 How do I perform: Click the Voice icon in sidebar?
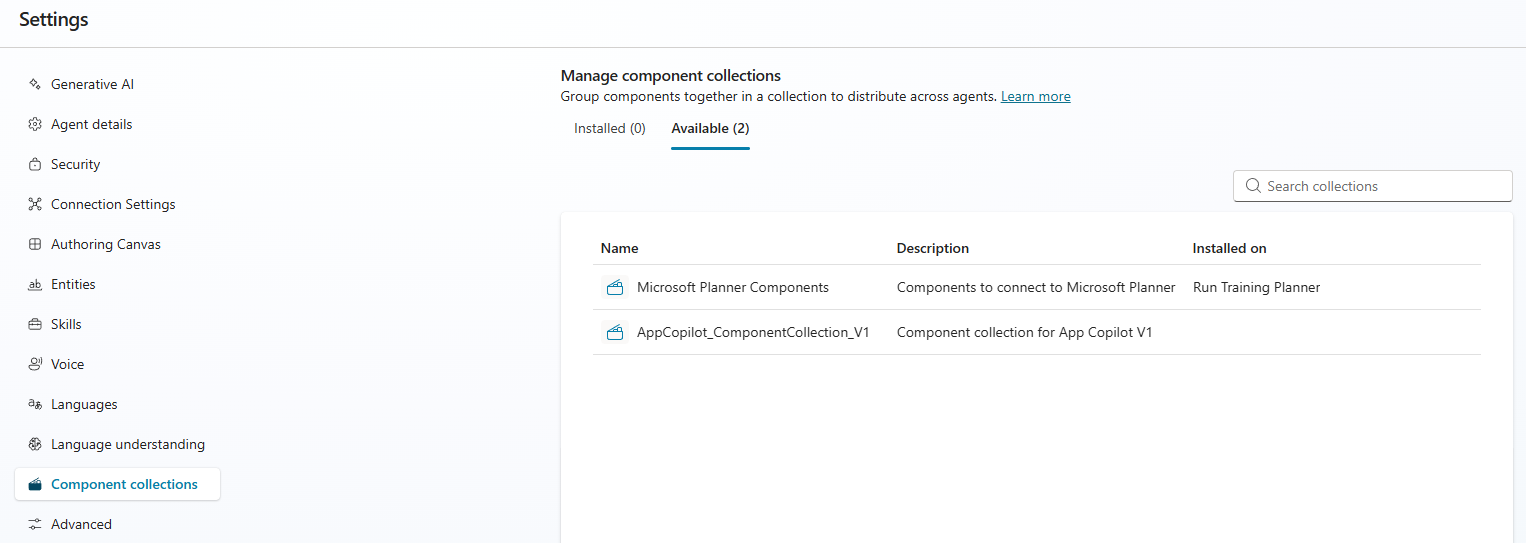click(35, 365)
